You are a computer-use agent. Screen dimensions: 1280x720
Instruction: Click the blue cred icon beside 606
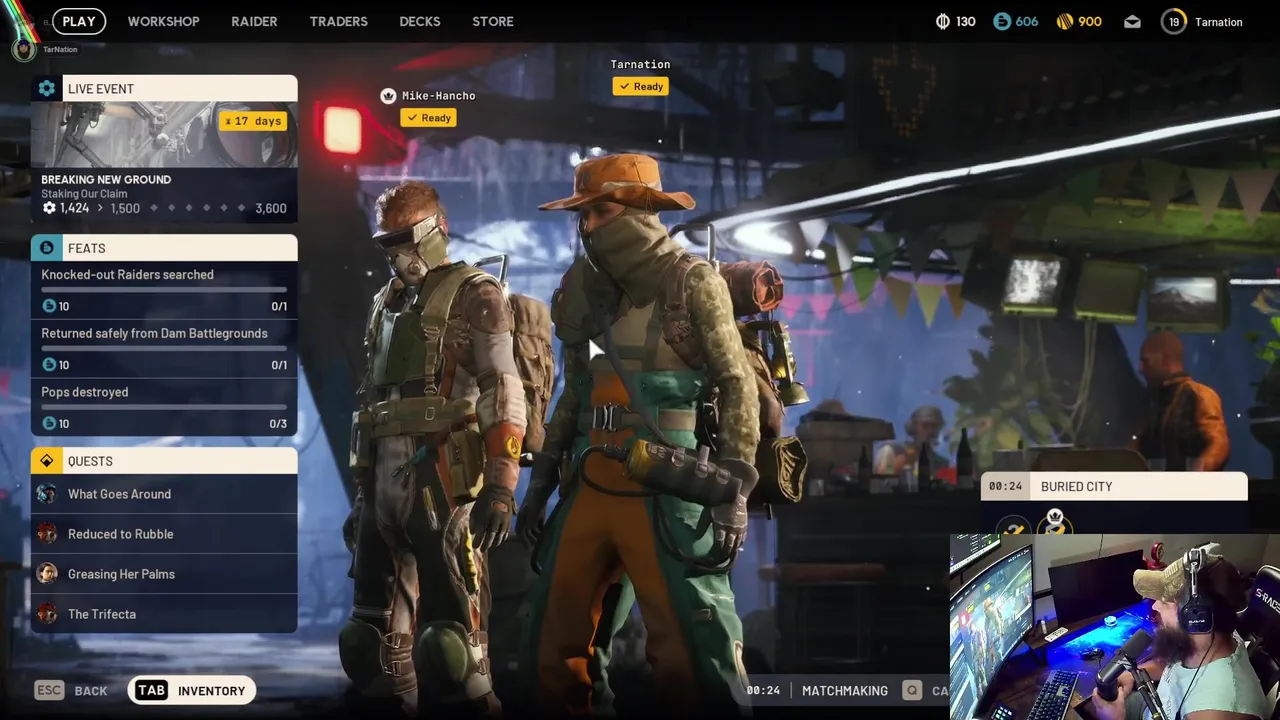[1001, 22]
